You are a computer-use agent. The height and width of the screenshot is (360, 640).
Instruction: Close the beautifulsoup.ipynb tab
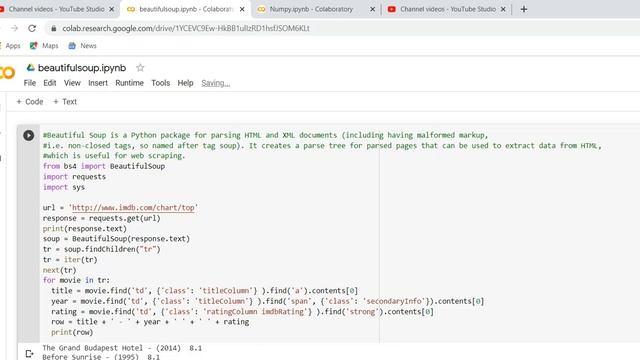pyautogui.click(x=242, y=9)
